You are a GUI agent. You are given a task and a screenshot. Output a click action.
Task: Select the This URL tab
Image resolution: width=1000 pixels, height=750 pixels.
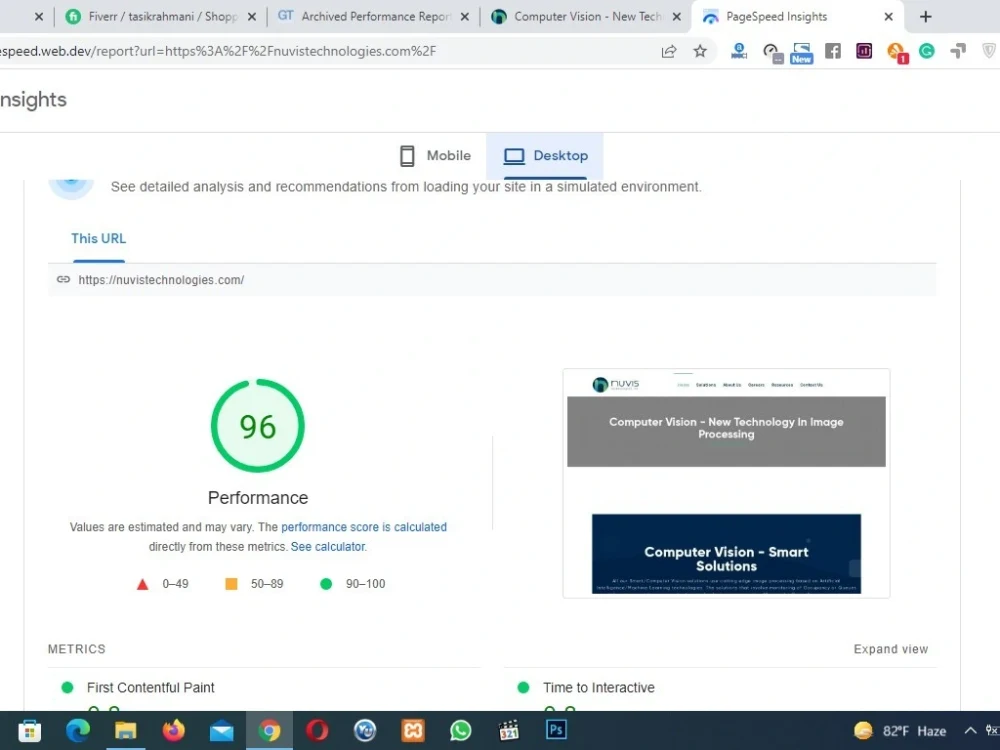point(99,239)
